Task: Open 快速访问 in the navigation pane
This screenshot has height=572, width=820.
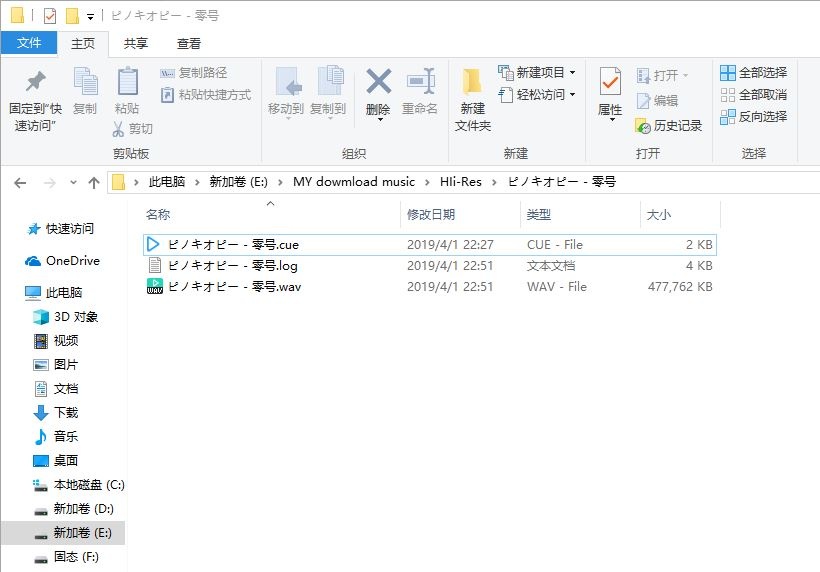Action: tap(61, 228)
